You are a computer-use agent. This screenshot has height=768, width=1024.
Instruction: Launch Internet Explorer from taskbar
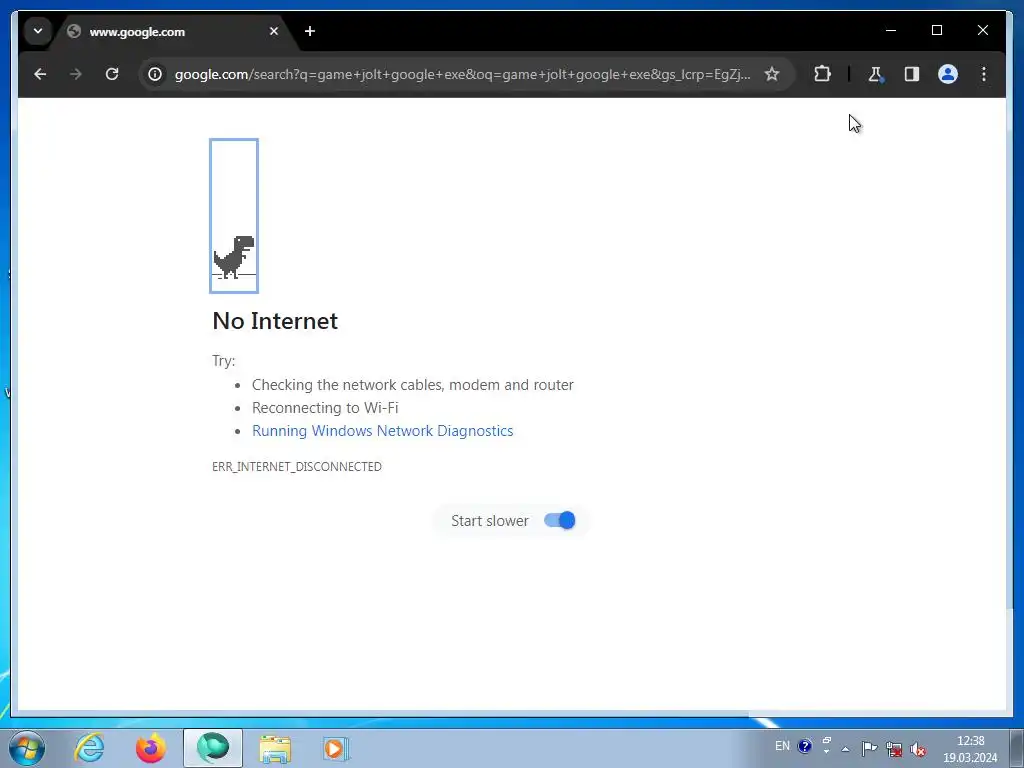pos(89,748)
